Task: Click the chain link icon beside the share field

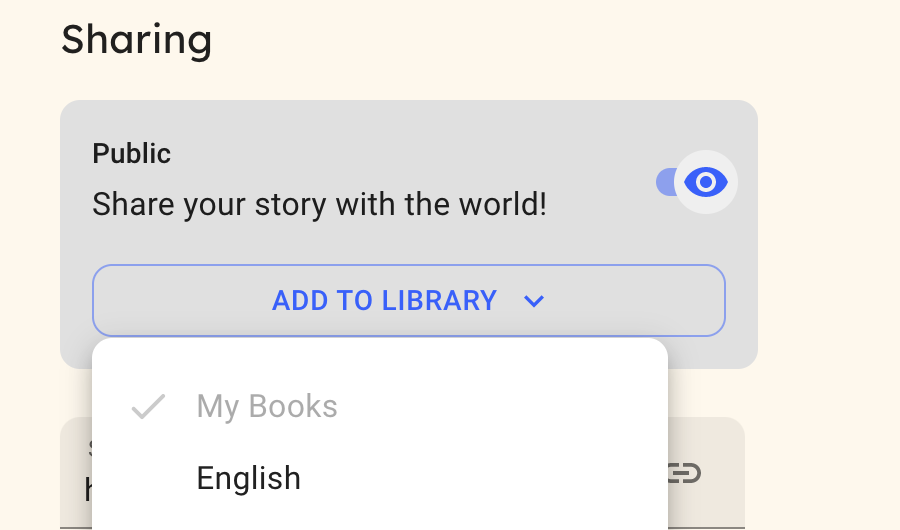Action: [x=685, y=473]
